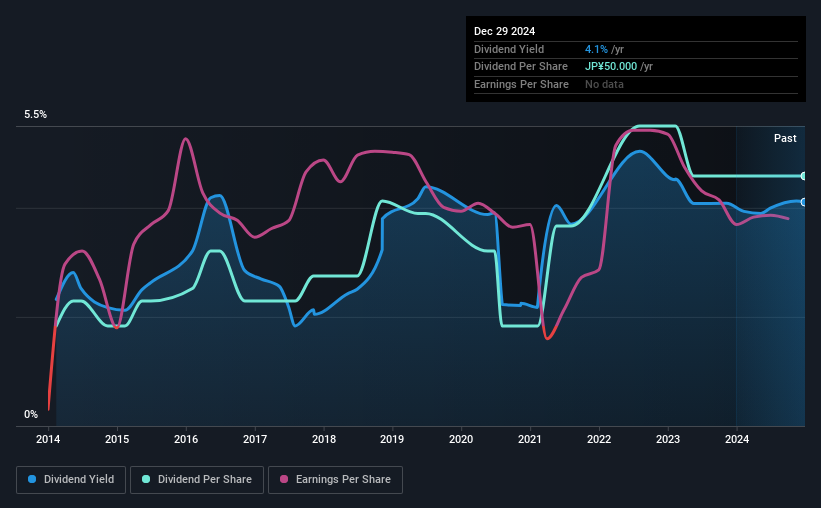The width and height of the screenshot is (821, 508).
Task: Click the Dividend Per Share tooltip row label
Action: tap(520, 67)
